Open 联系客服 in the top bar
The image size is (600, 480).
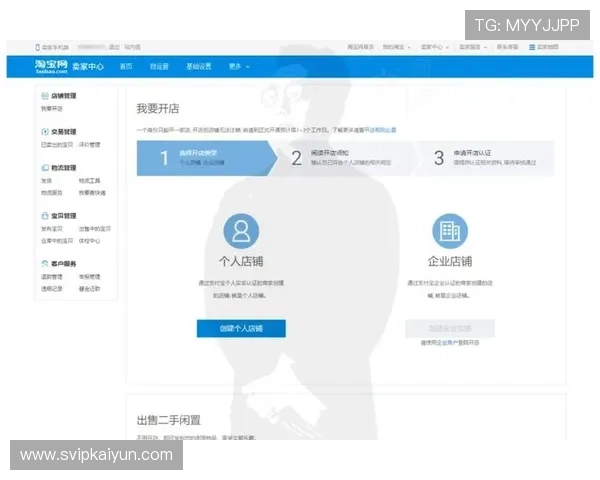tap(507, 47)
